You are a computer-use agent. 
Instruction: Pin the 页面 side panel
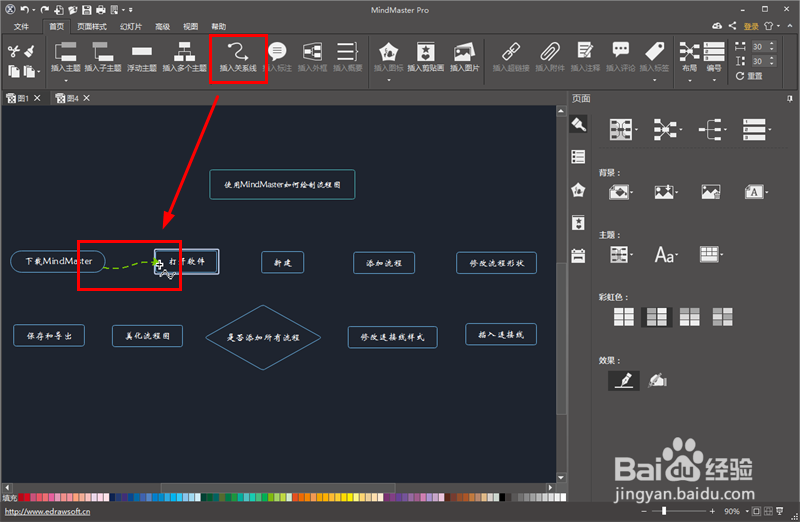790,98
